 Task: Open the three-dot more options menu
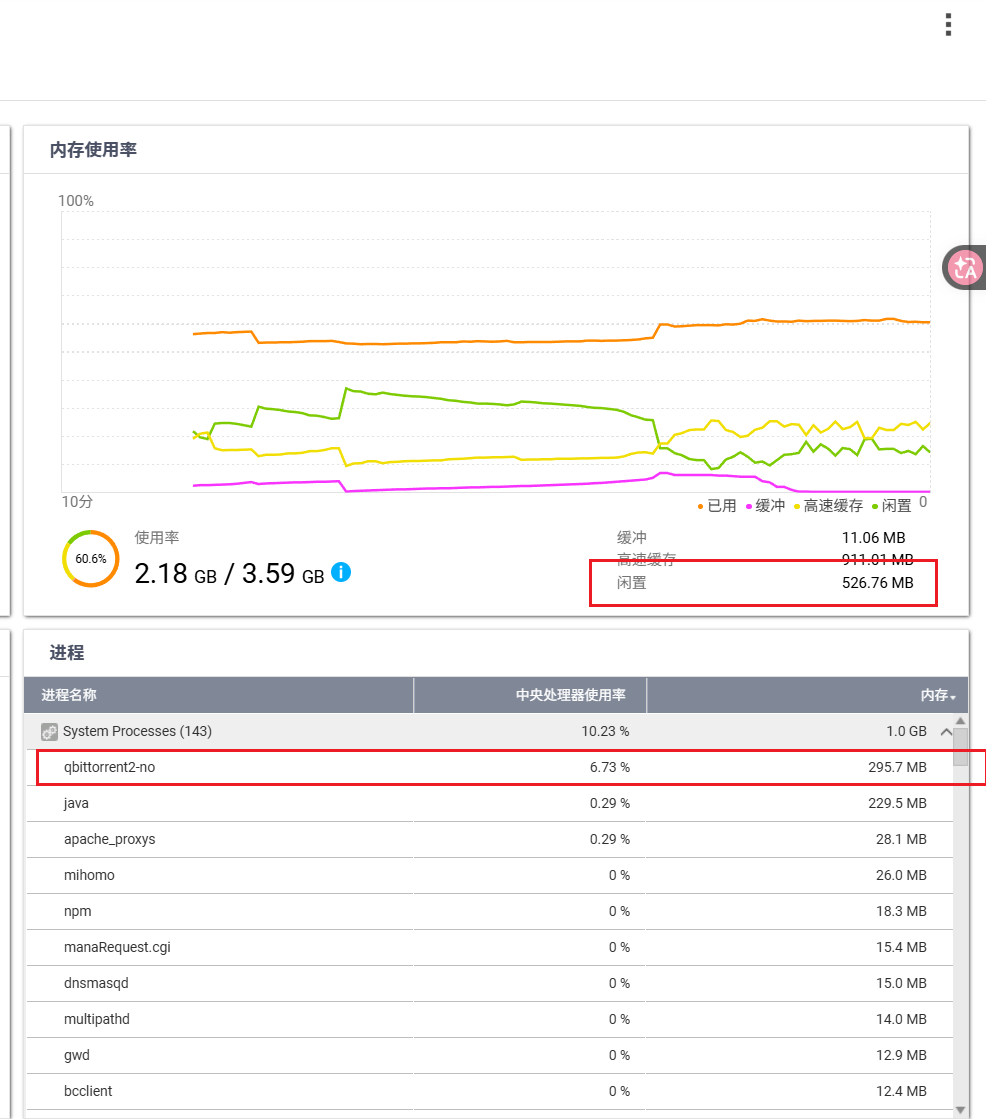[948, 25]
